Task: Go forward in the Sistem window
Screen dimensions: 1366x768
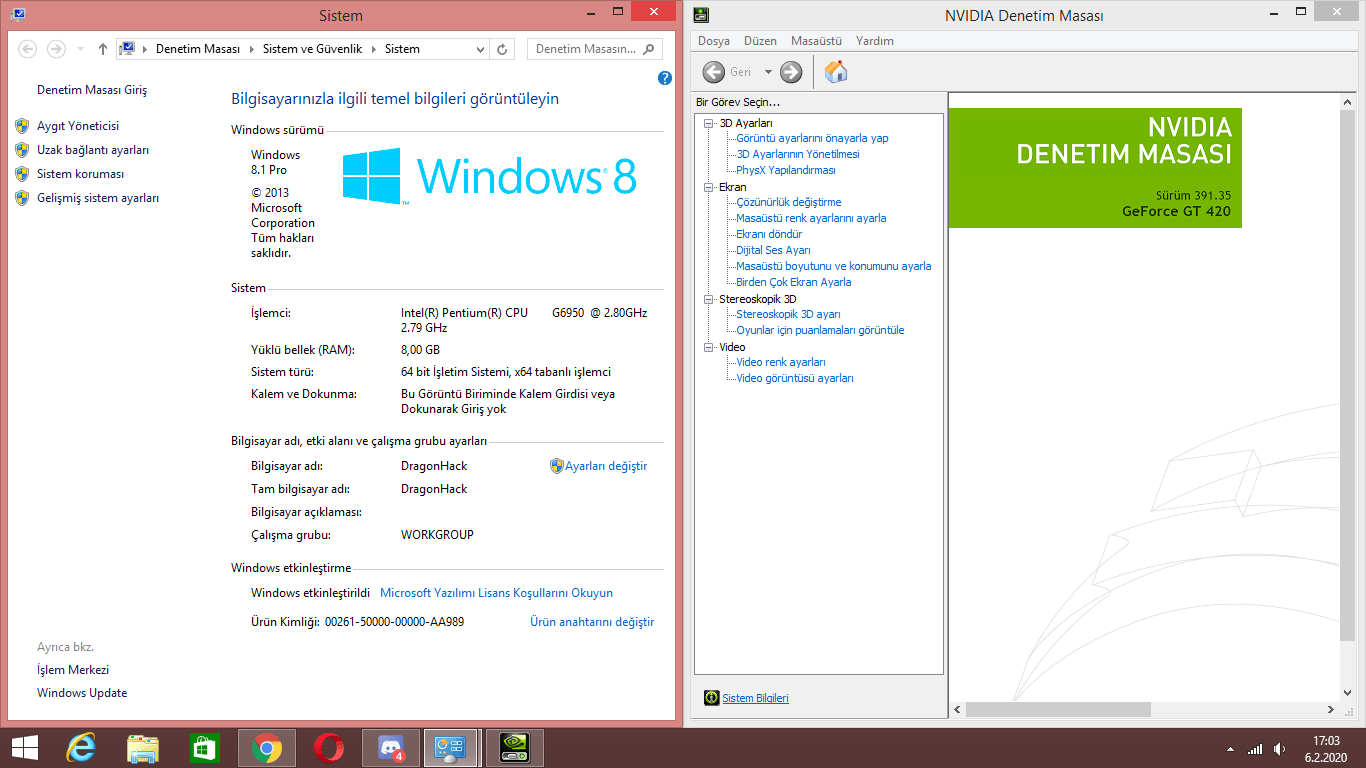Action: [56, 49]
